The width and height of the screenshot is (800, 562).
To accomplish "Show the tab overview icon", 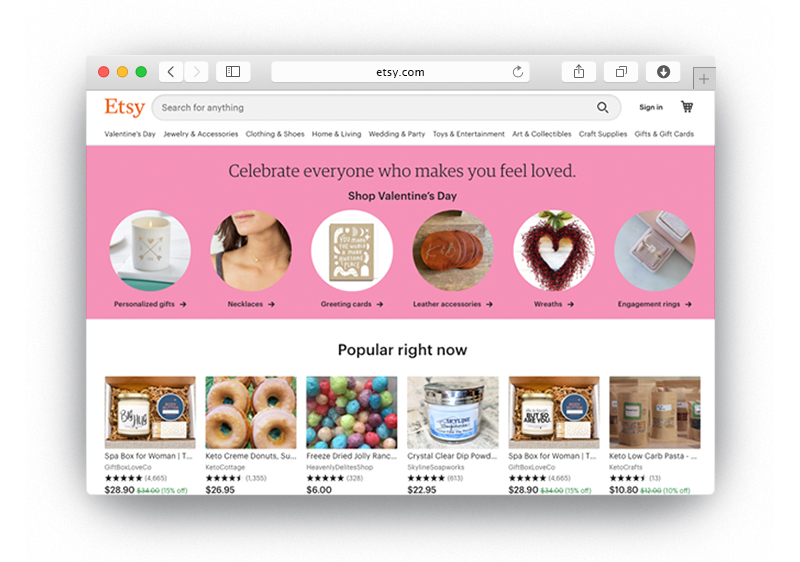I will click(x=621, y=72).
